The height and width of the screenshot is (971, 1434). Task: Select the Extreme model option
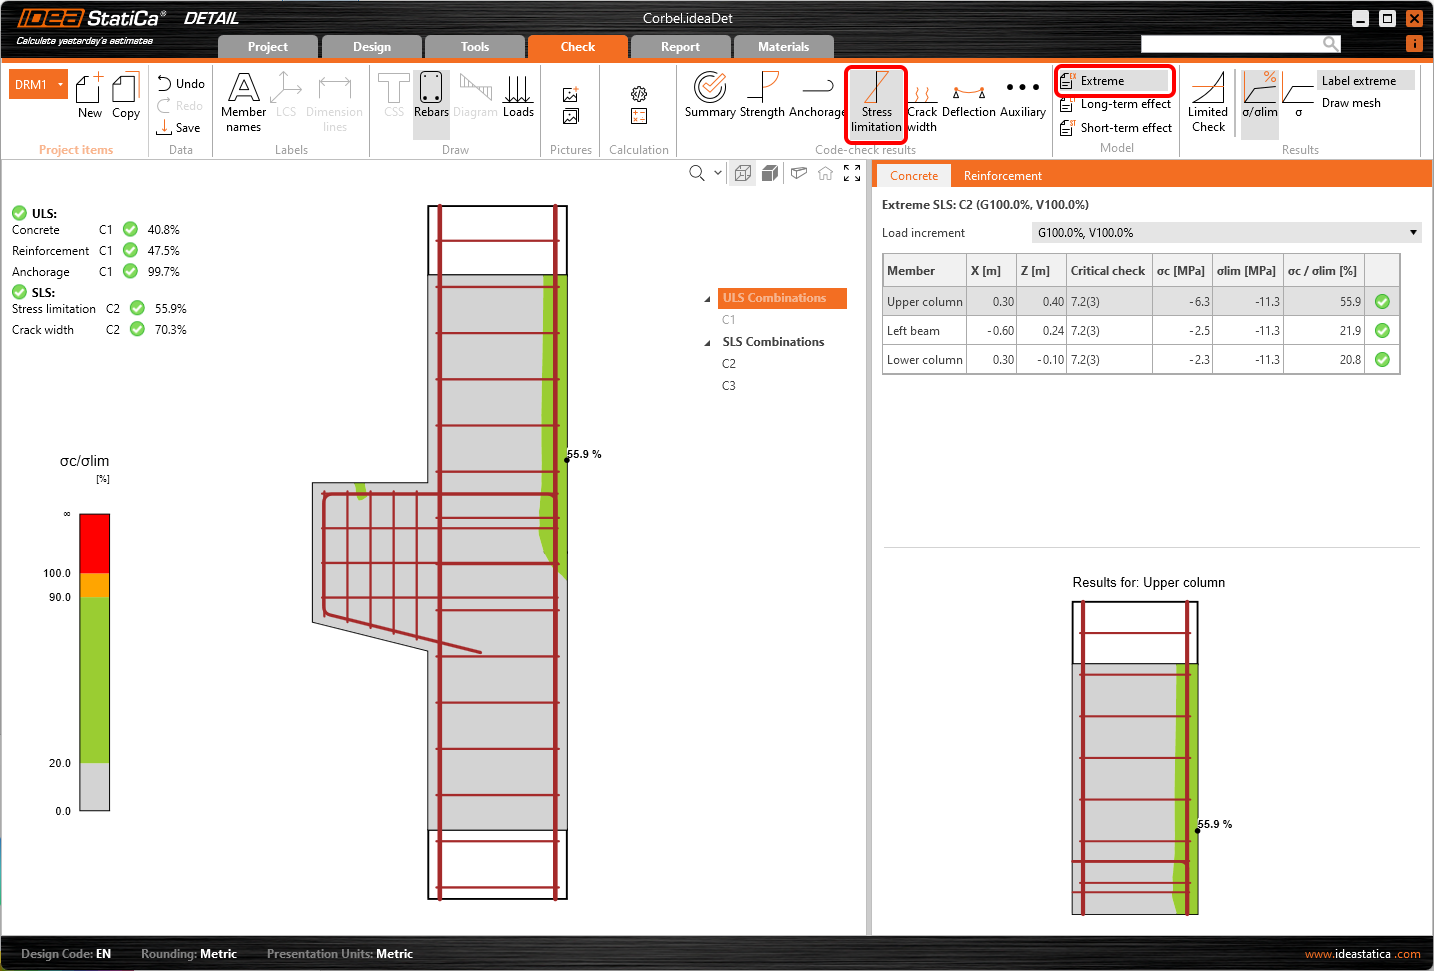point(1113,81)
